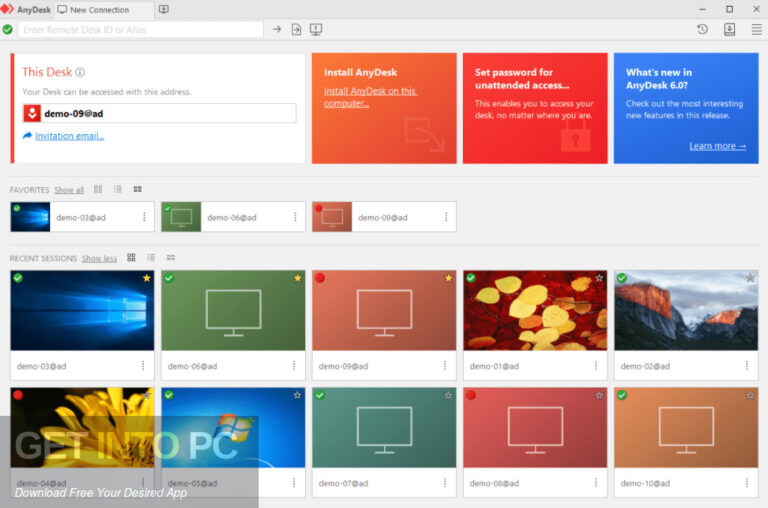Image resolution: width=768 pixels, height=508 pixels.
Task: Switch Favorites to large tile view
Action: pos(98,189)
